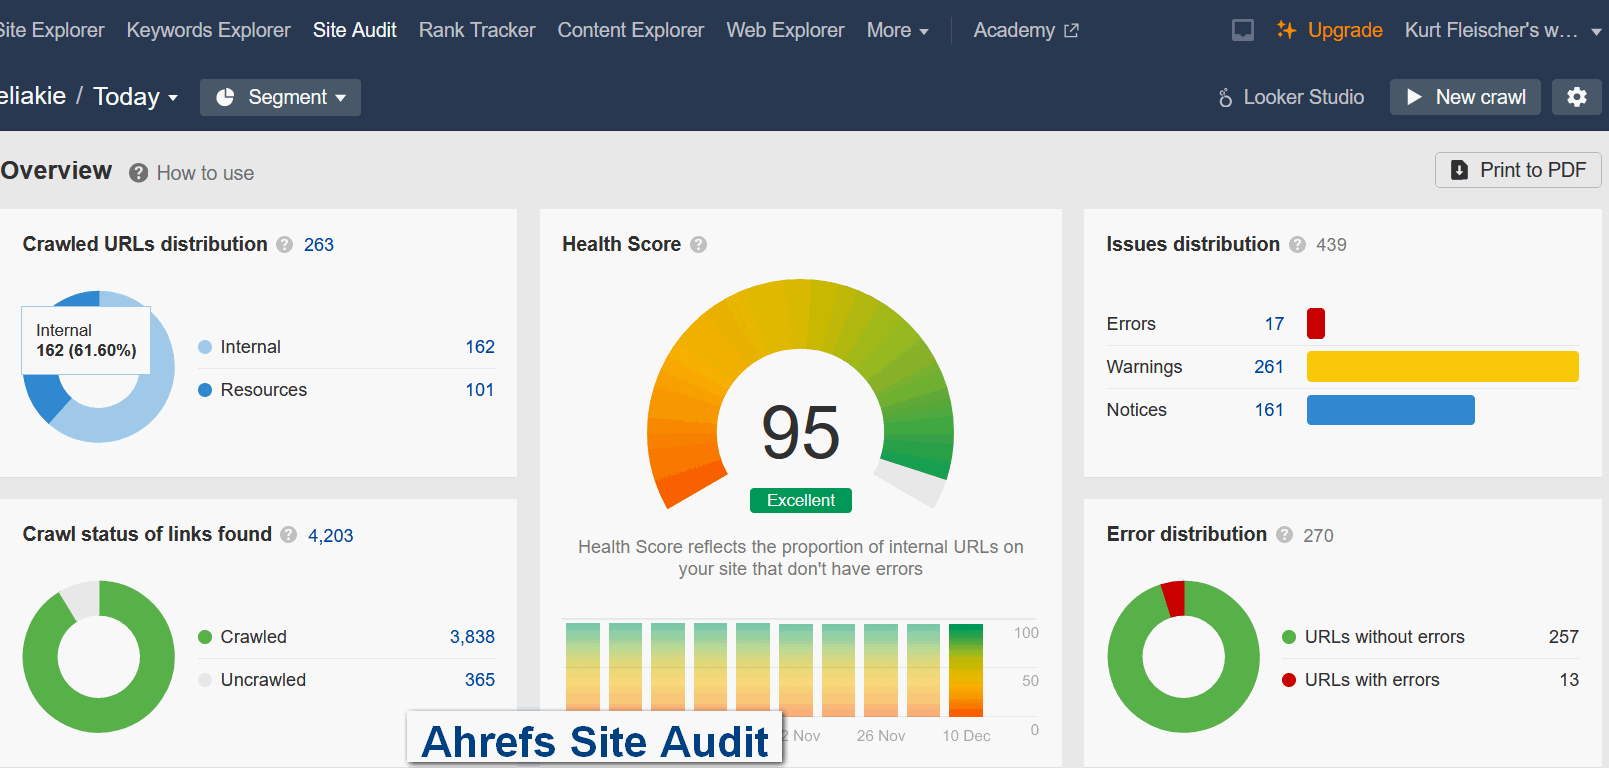Click links found total 4,203

point(331,536)
